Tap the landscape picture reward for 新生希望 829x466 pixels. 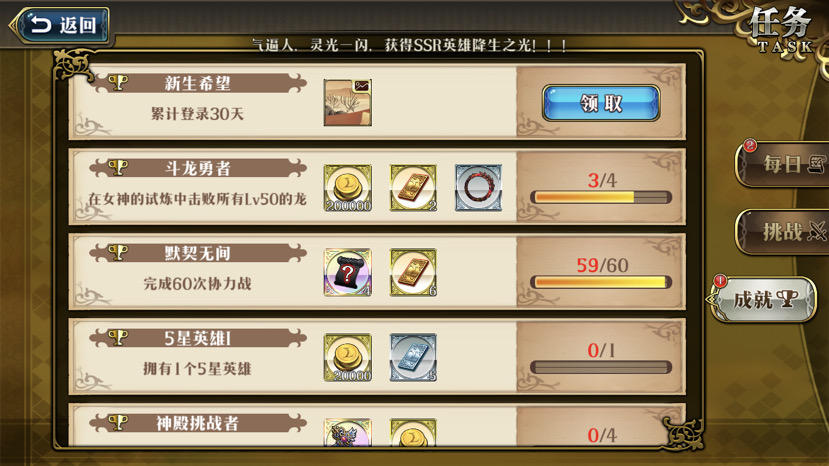[348, 103]
